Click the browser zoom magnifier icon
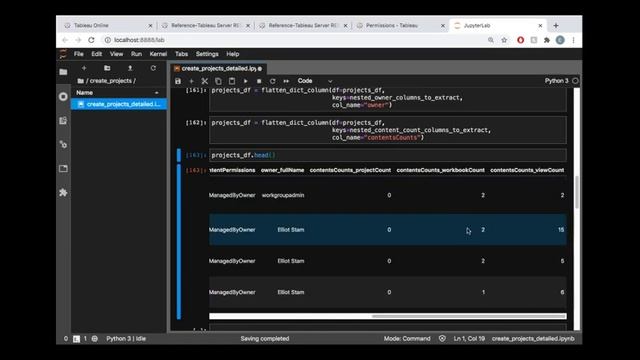 (x=491, y=40)
